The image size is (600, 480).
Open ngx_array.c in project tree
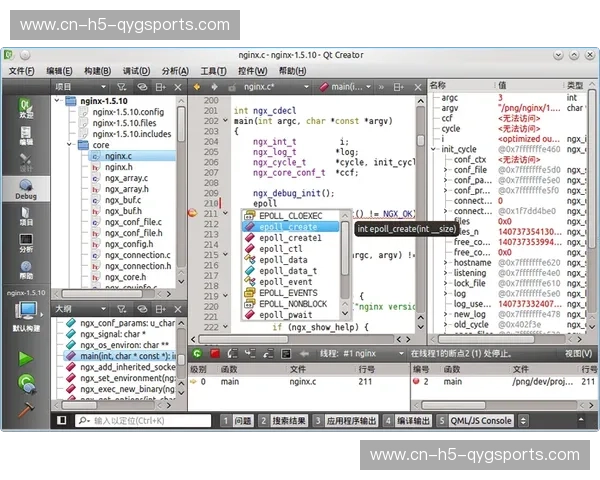(126, 178)
